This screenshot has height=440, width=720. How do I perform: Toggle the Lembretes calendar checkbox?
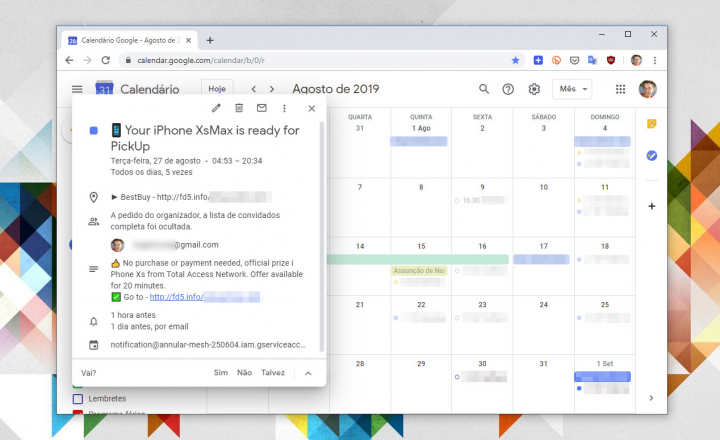point(78,398)
